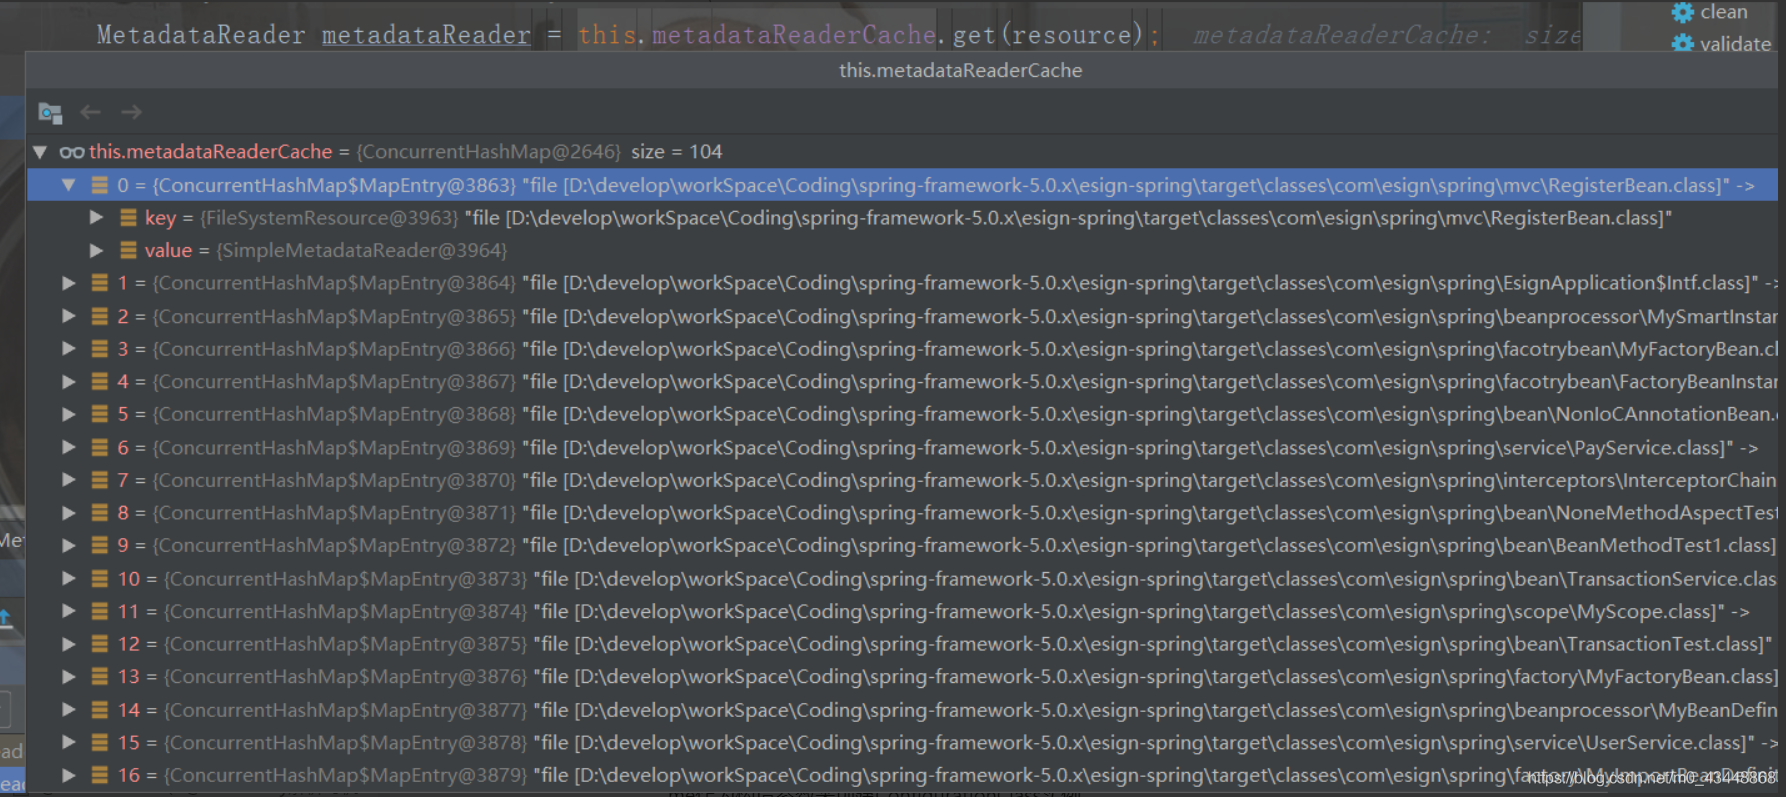The height and width of the screenshot is (797, 1786).
Task: Click 'size = 104' text on root row
Action: coord(676,152)
